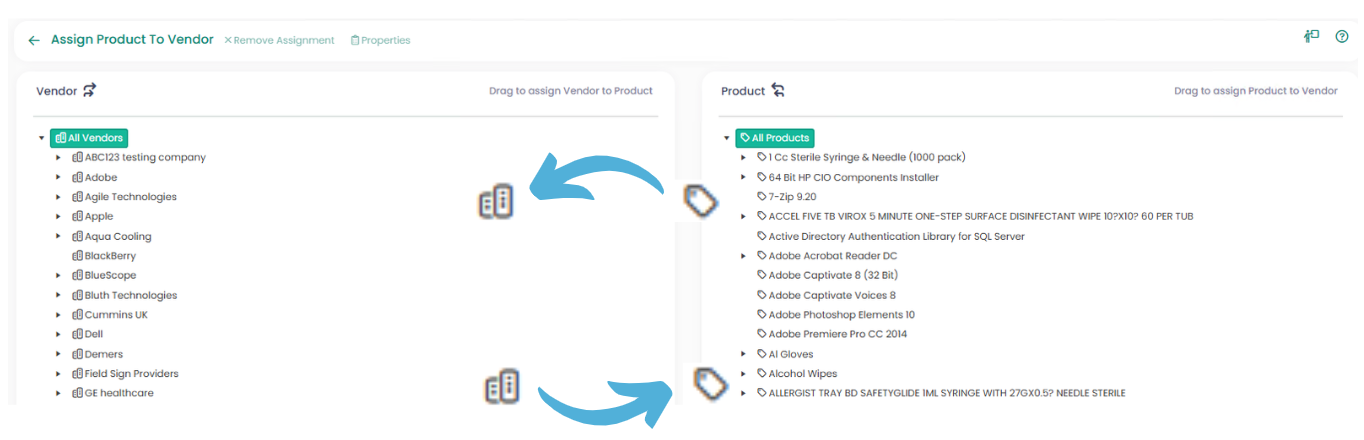Viewport: 1364px width, 440px height.
Task: Collapse the All Products tree root
Action: 725,138
